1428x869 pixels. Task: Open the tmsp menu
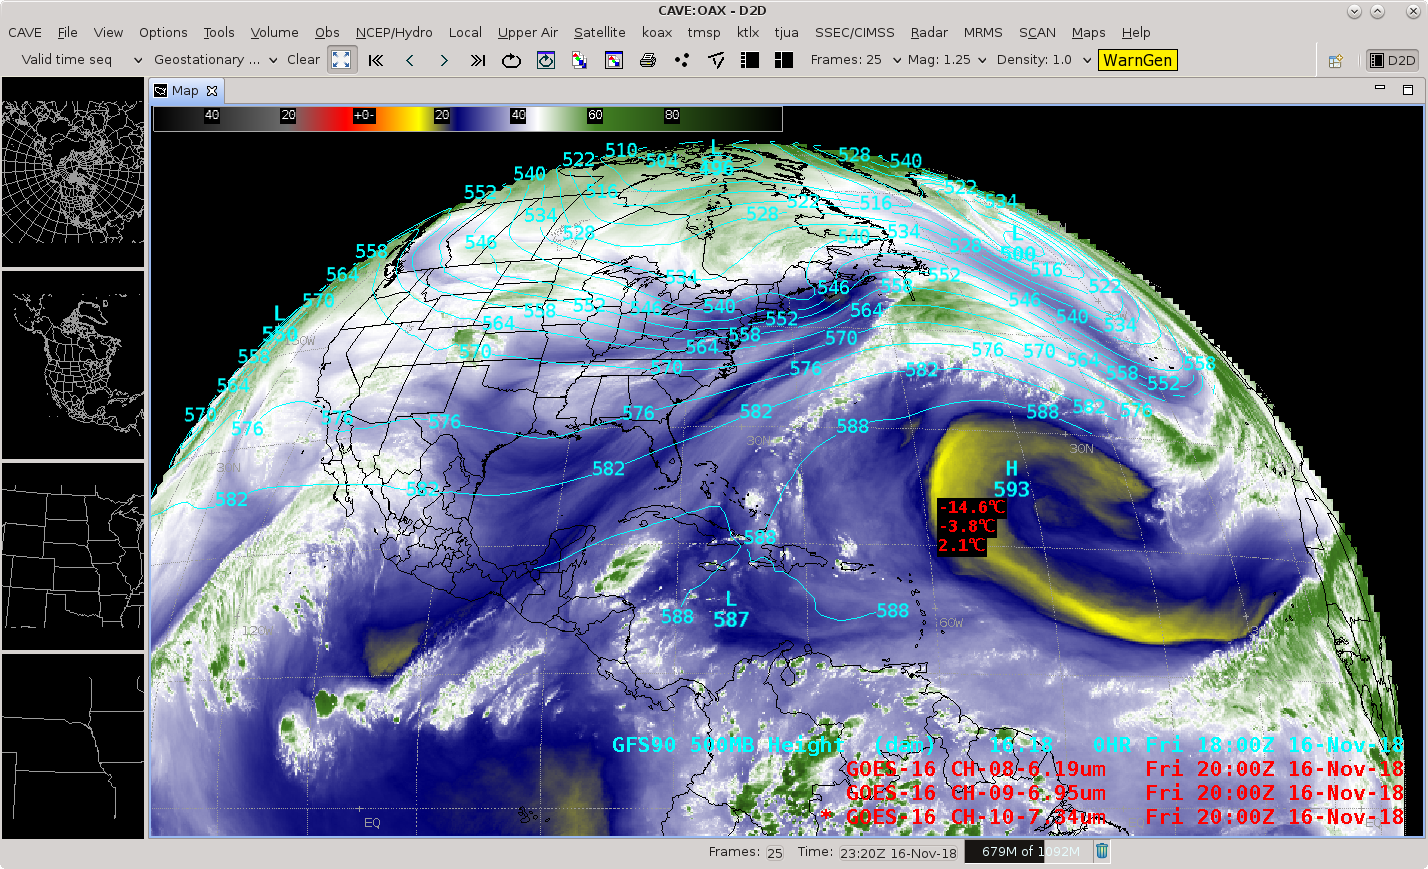(704, 32)
